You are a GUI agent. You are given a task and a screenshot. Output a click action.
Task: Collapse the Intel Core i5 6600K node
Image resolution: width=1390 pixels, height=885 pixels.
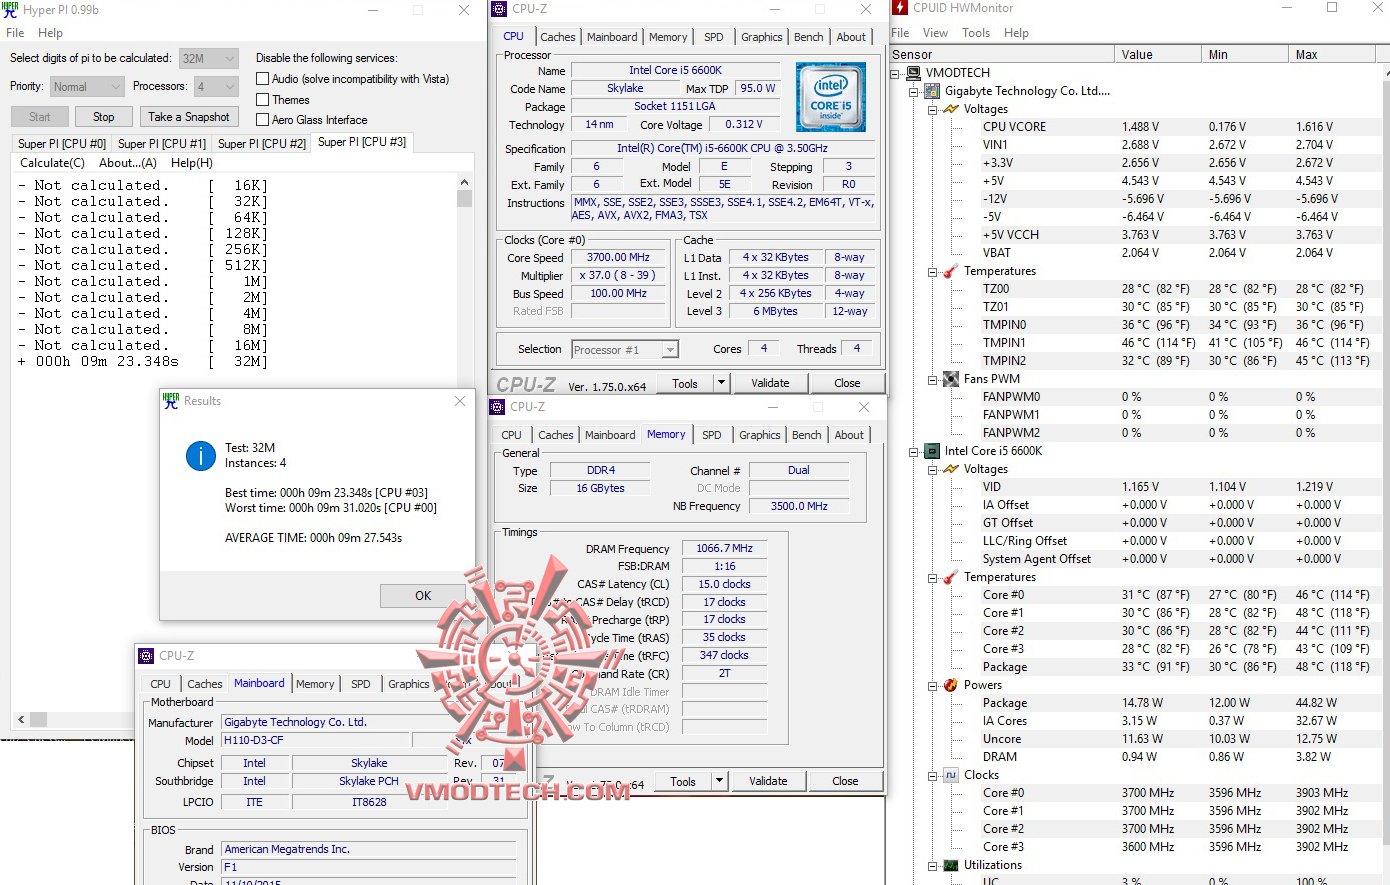[x=914, y=451]
